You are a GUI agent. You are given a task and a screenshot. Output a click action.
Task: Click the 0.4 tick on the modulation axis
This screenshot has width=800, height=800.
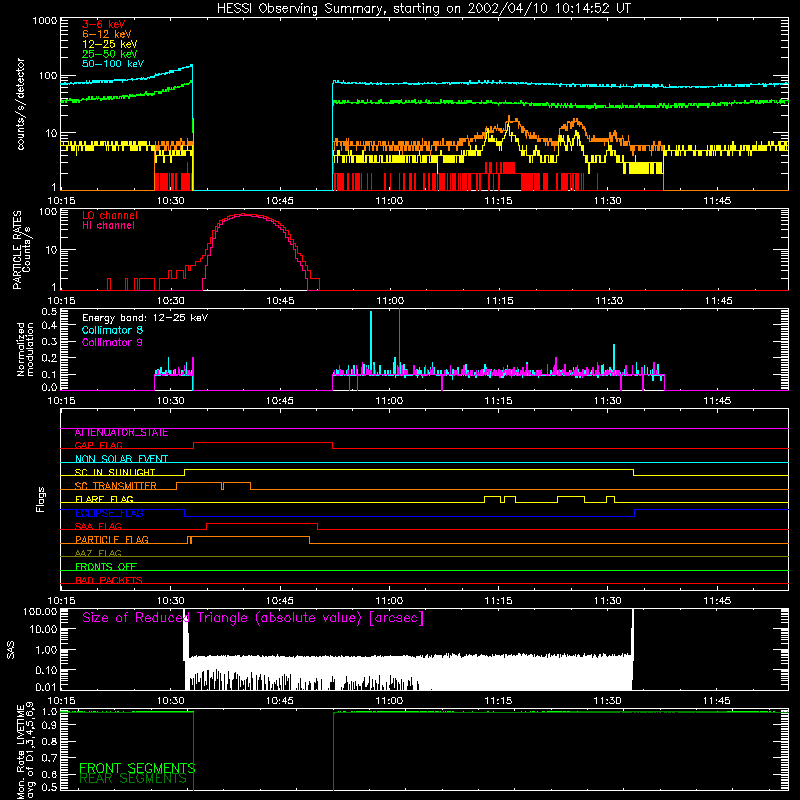tap(49, 326)
